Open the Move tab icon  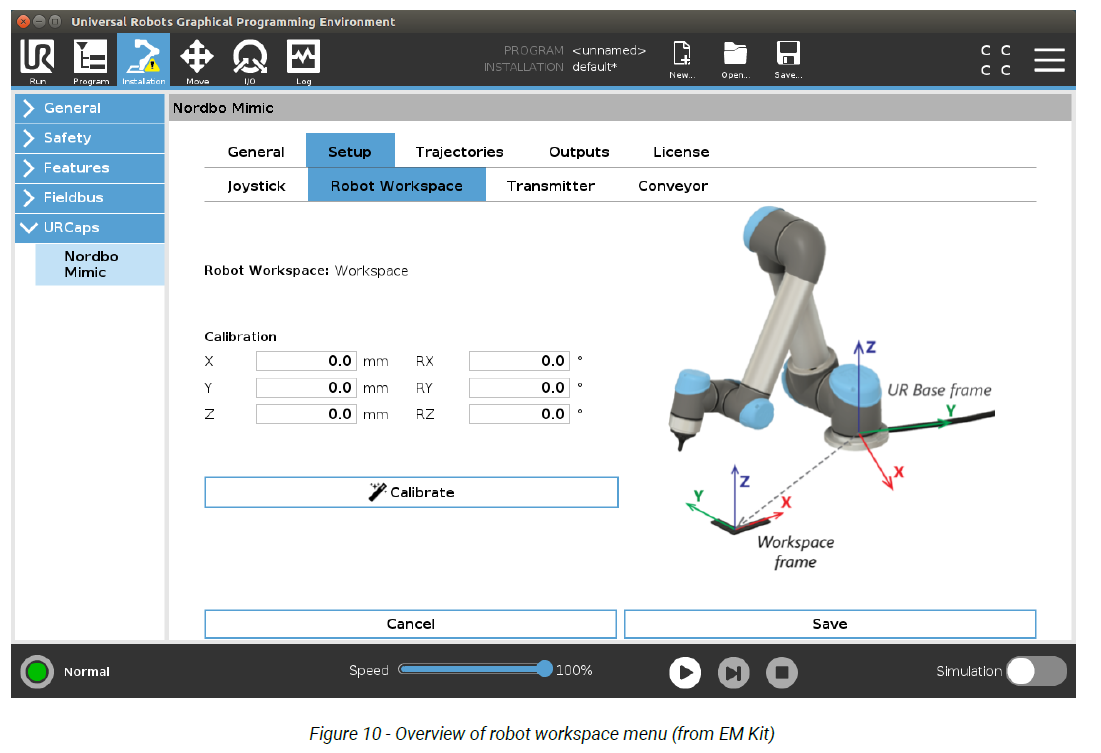[197, 60]
